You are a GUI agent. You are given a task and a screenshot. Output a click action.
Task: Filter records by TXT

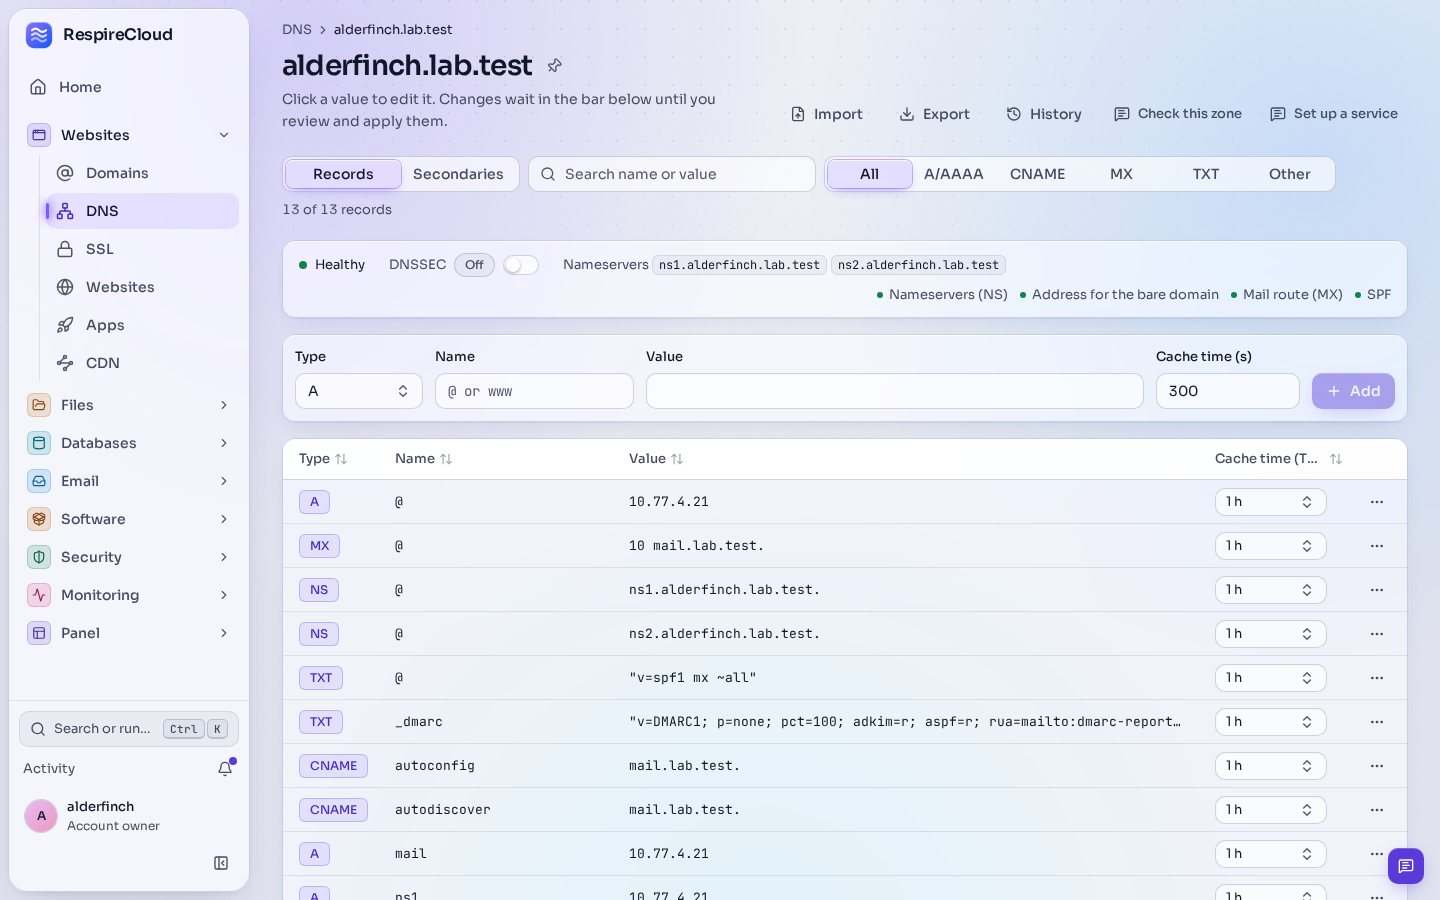pos(1205,174)
